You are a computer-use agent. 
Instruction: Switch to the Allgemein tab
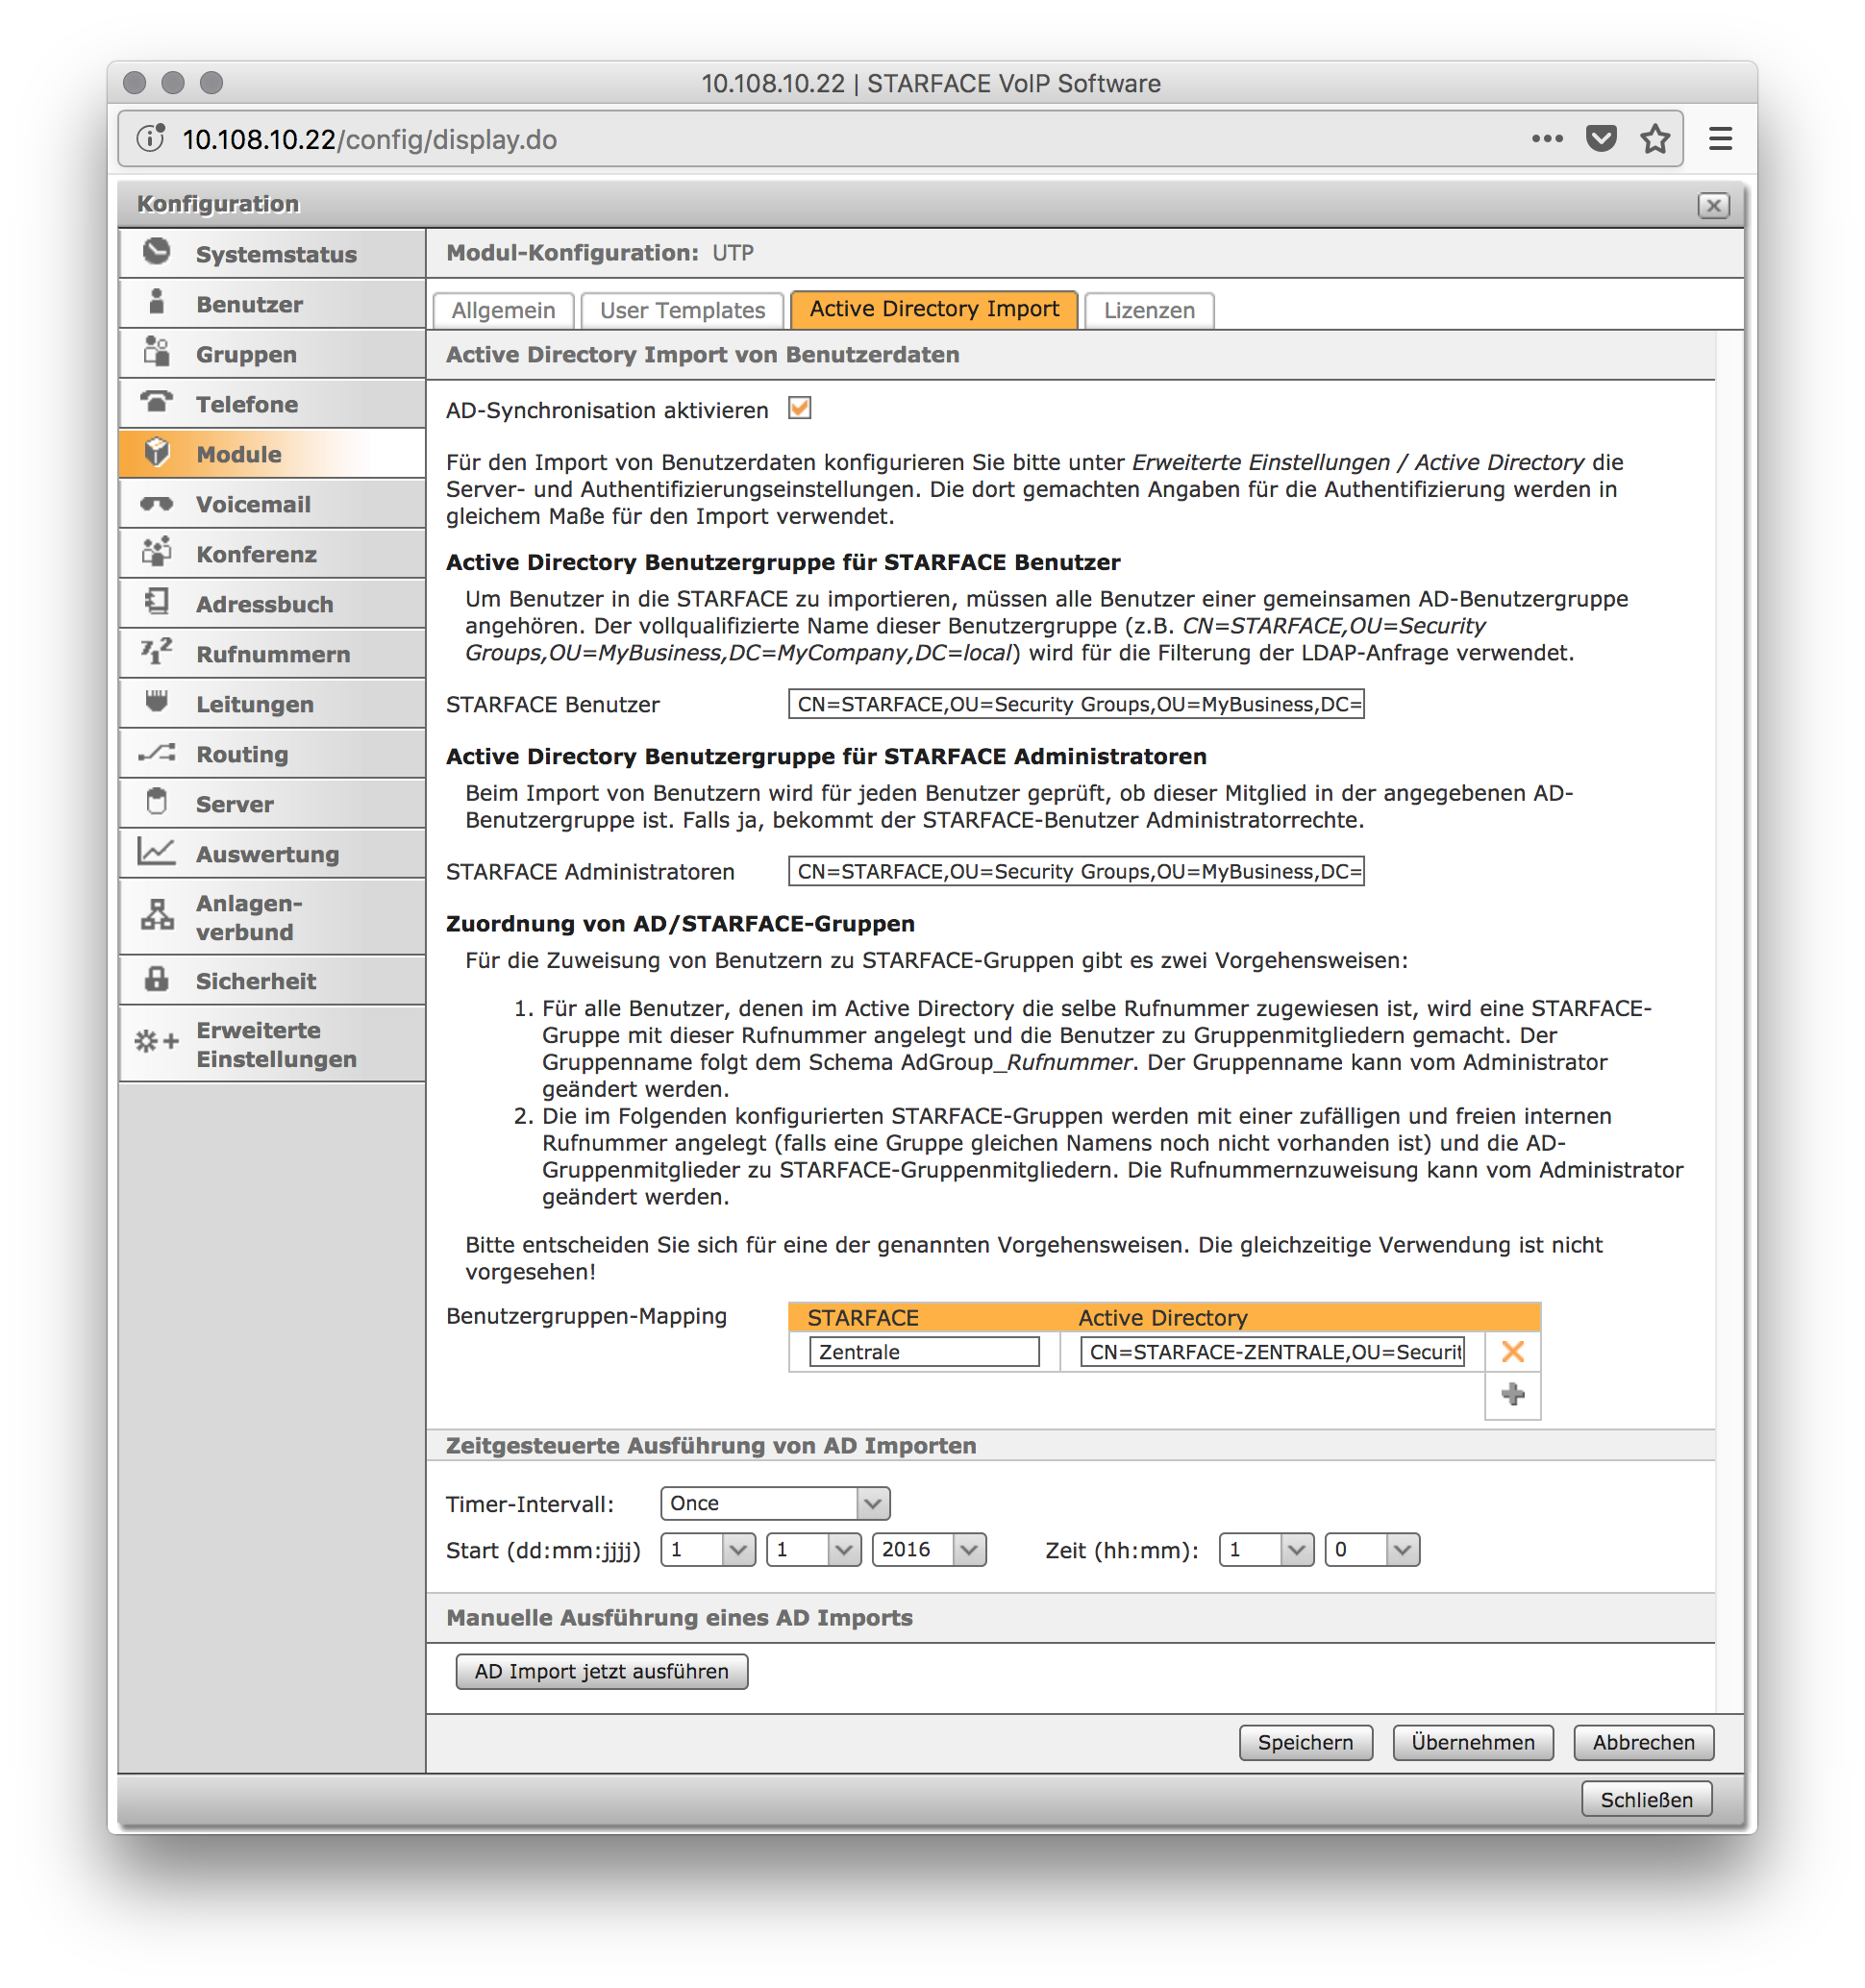504,310
